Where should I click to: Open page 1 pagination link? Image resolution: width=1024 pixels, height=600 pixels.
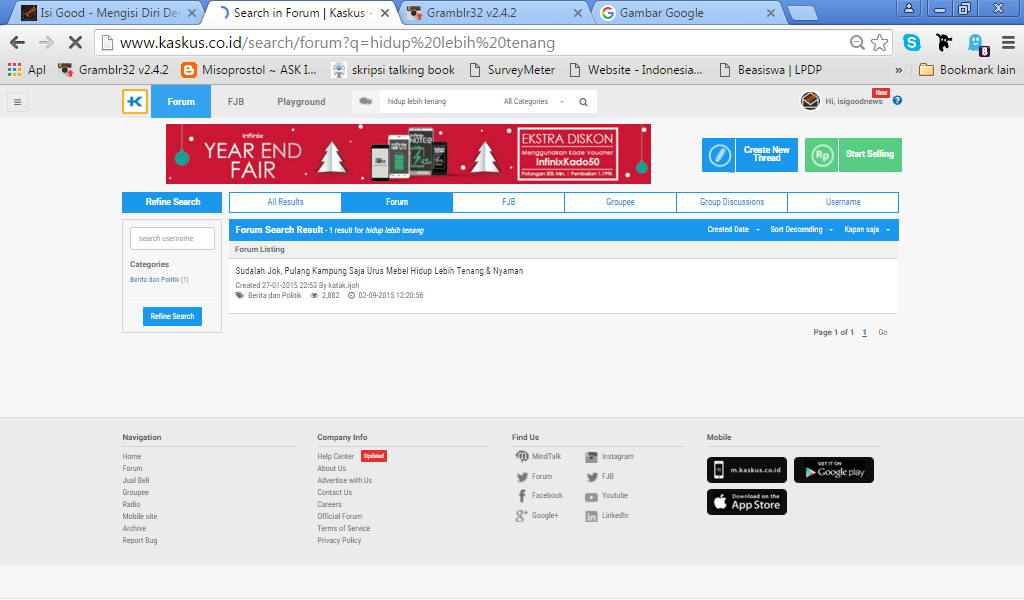click(865, 332)
